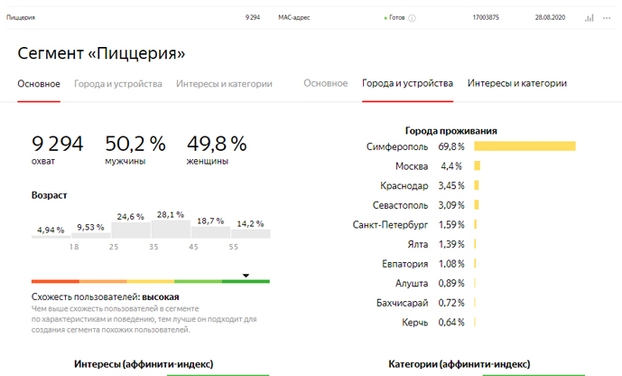The image size is (622, 376).
Task: Click the 17003875 ID value
Action: point(486,17)
